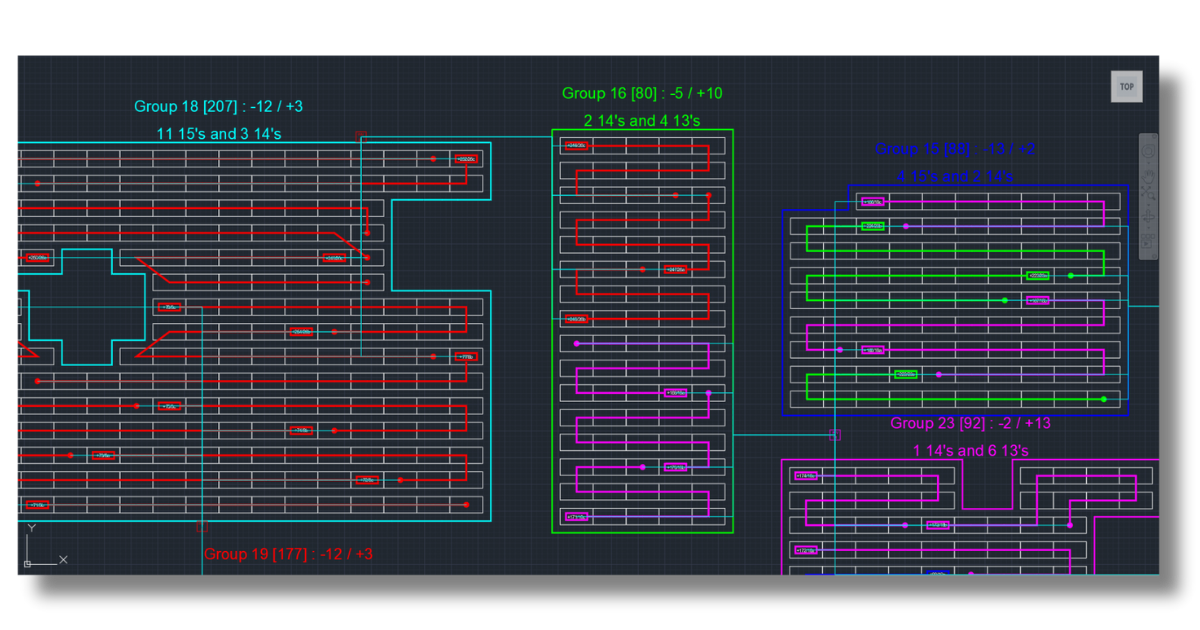Expand the Orbit tool options arrow
This screenshot has height=630, width=1200.
pyautogui.click(x=1148, y=226)
